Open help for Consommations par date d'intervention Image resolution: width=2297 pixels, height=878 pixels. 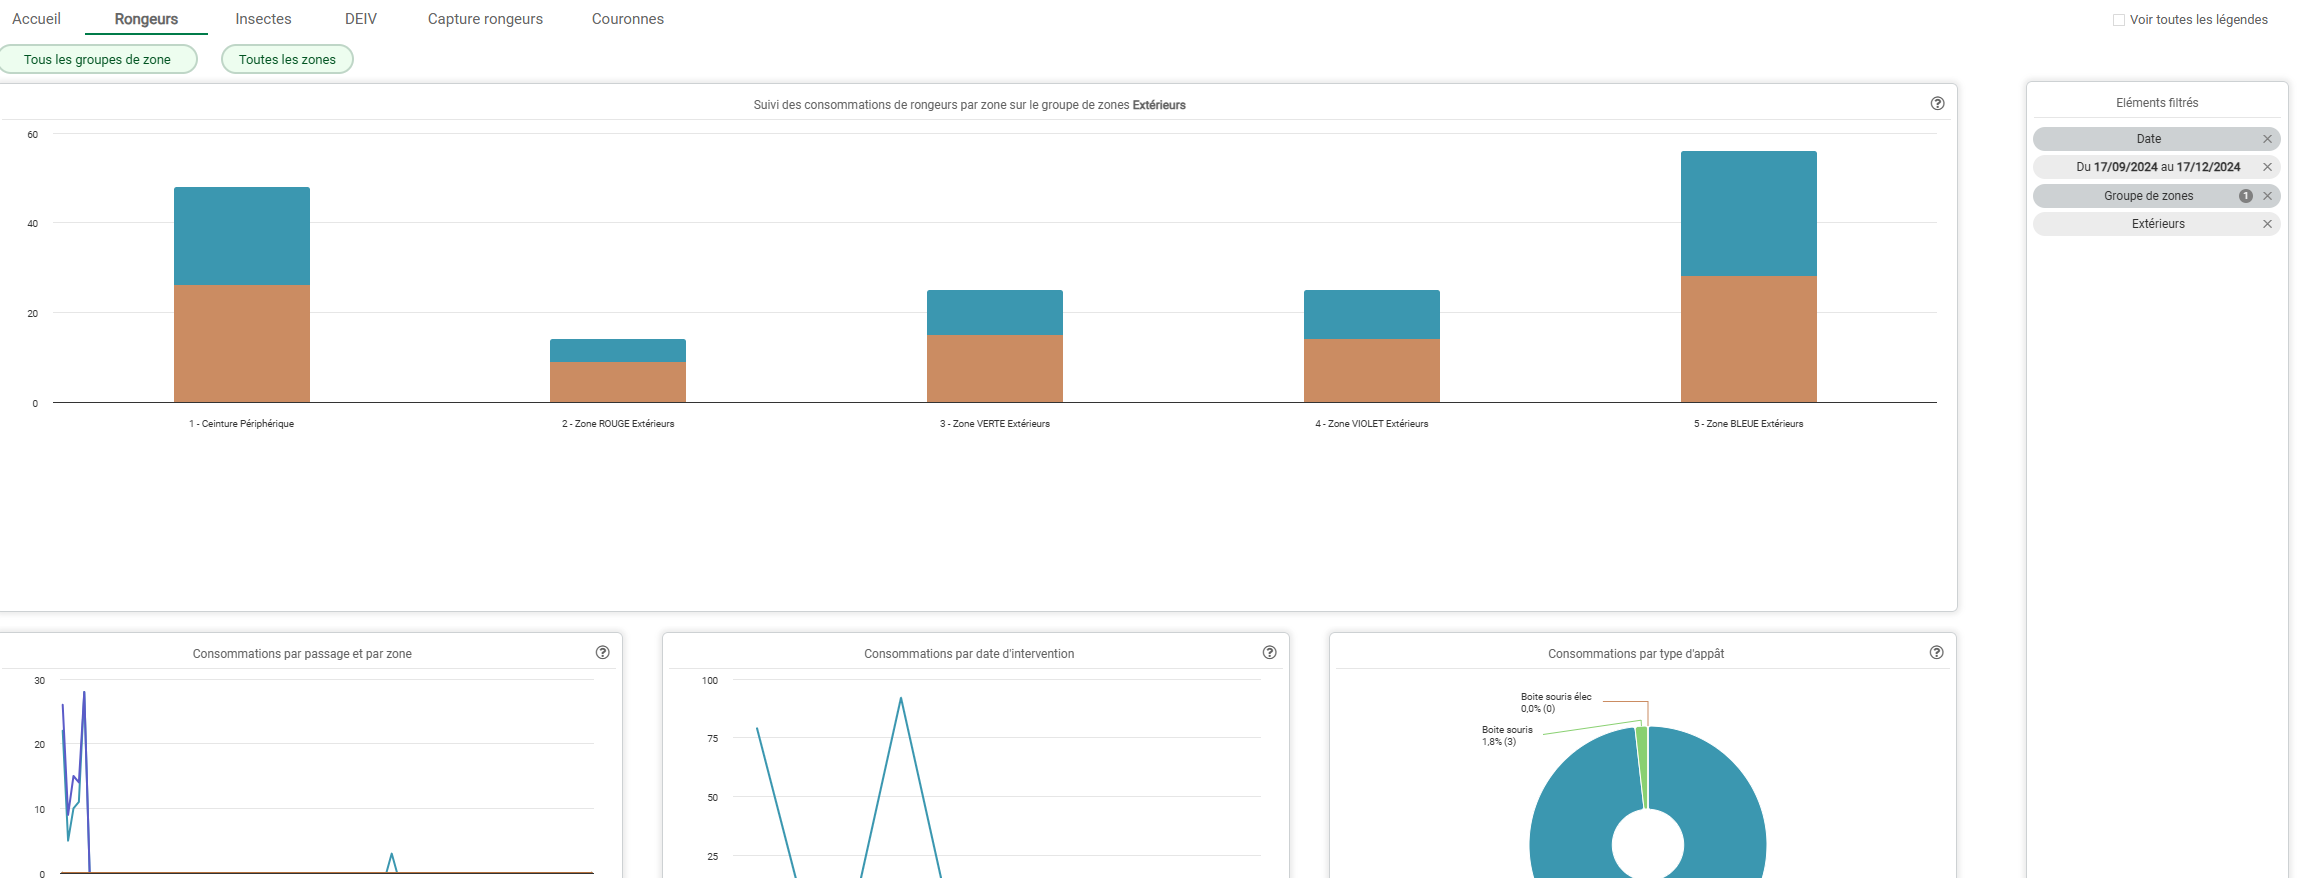tap(1269, 652)
